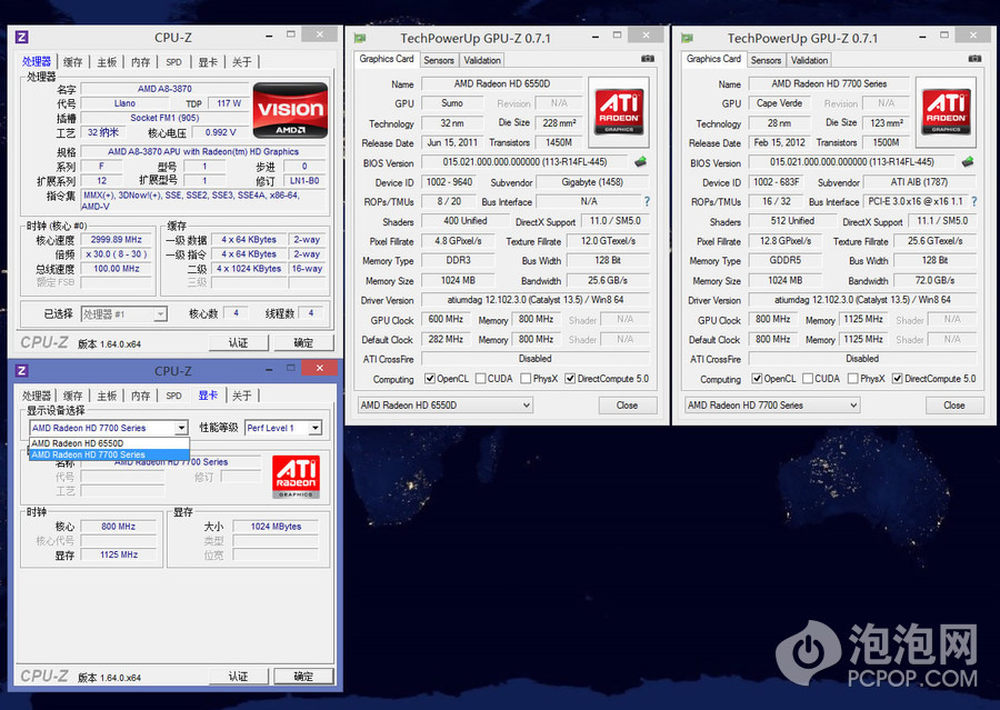This screenshot has height=710, width=1000.
Task: Click ATI Radeon logo in HD 6550D GPU-Z window
Action: (619, 112)
